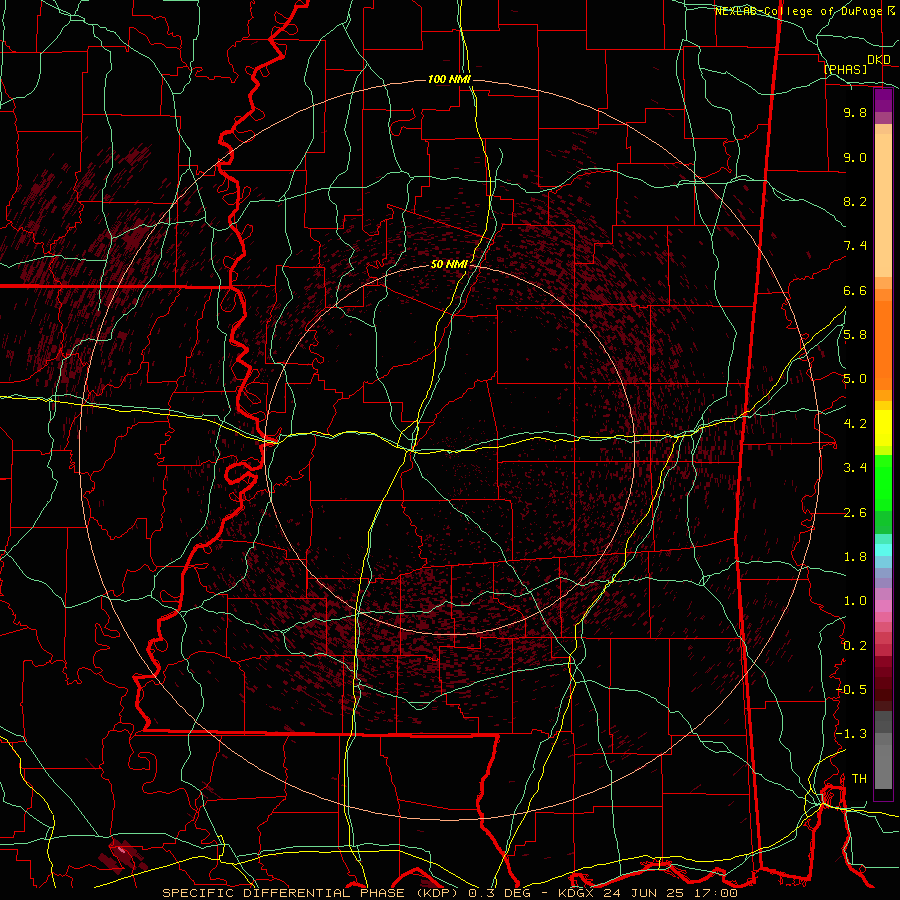Select the 9.8 value on the color scale
900x900 pixels.
pyautogui.click(x=855, y=112)
